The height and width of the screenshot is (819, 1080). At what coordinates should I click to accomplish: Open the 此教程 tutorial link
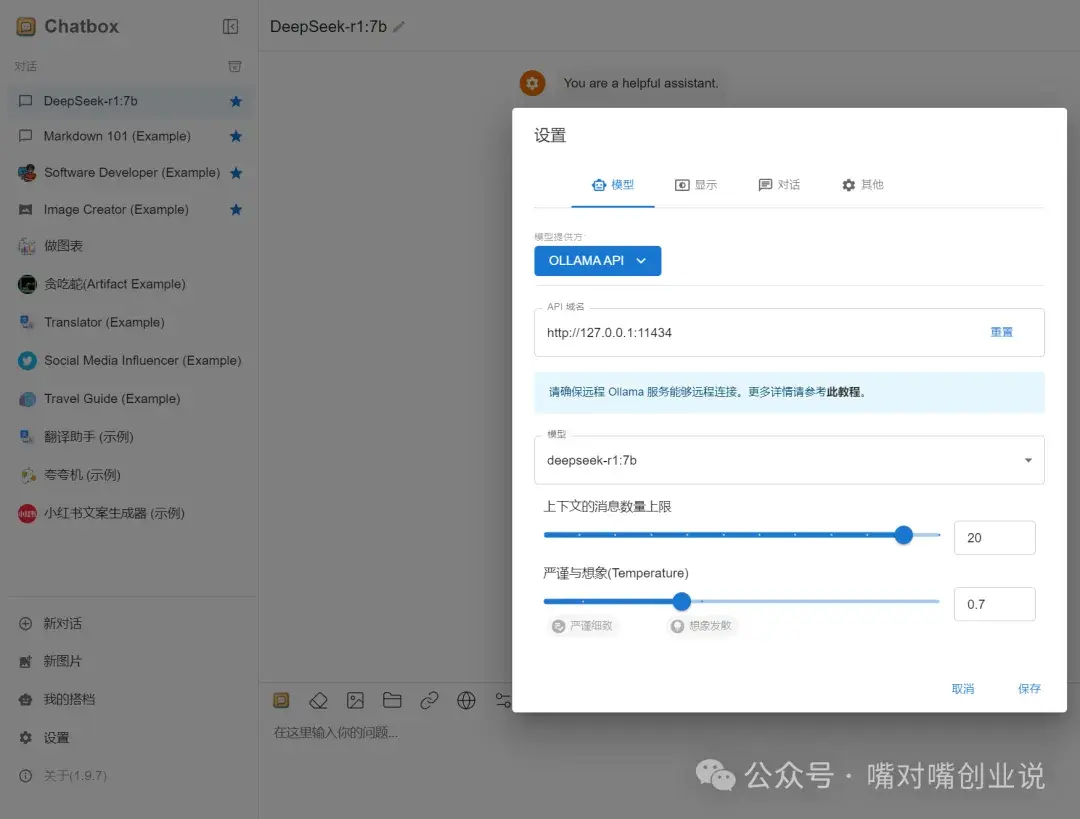[x=843, y=392]
